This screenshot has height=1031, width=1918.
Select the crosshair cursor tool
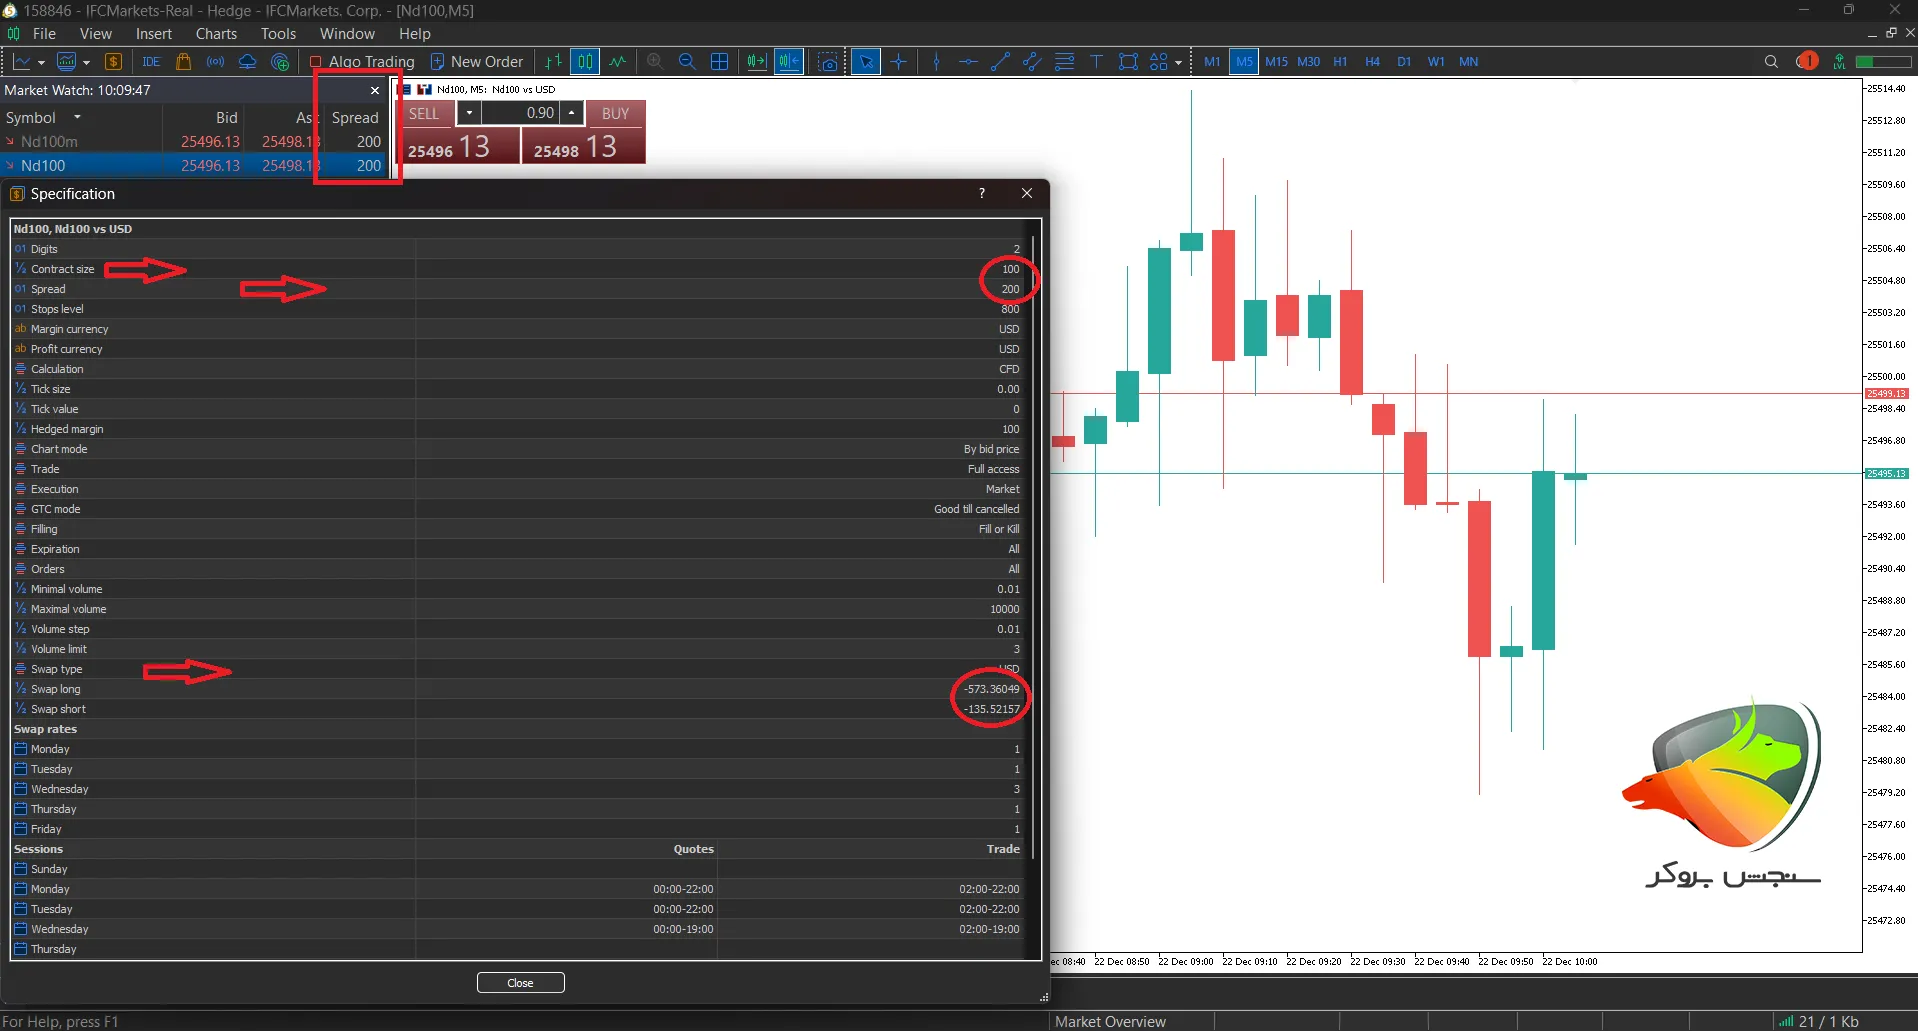[898, 62]
